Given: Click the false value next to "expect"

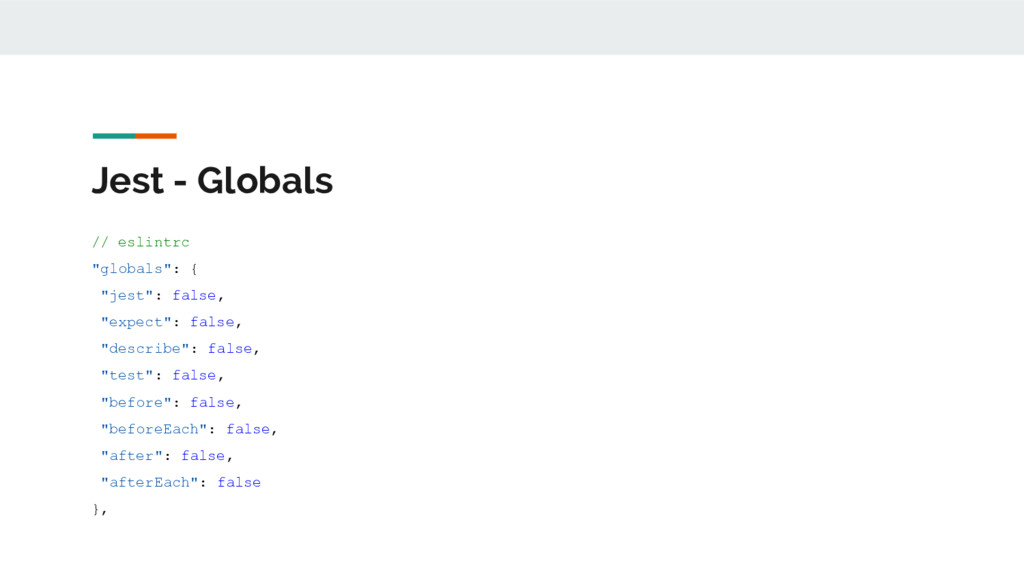Looking at the screenshot, I should (x=212, y=323).
